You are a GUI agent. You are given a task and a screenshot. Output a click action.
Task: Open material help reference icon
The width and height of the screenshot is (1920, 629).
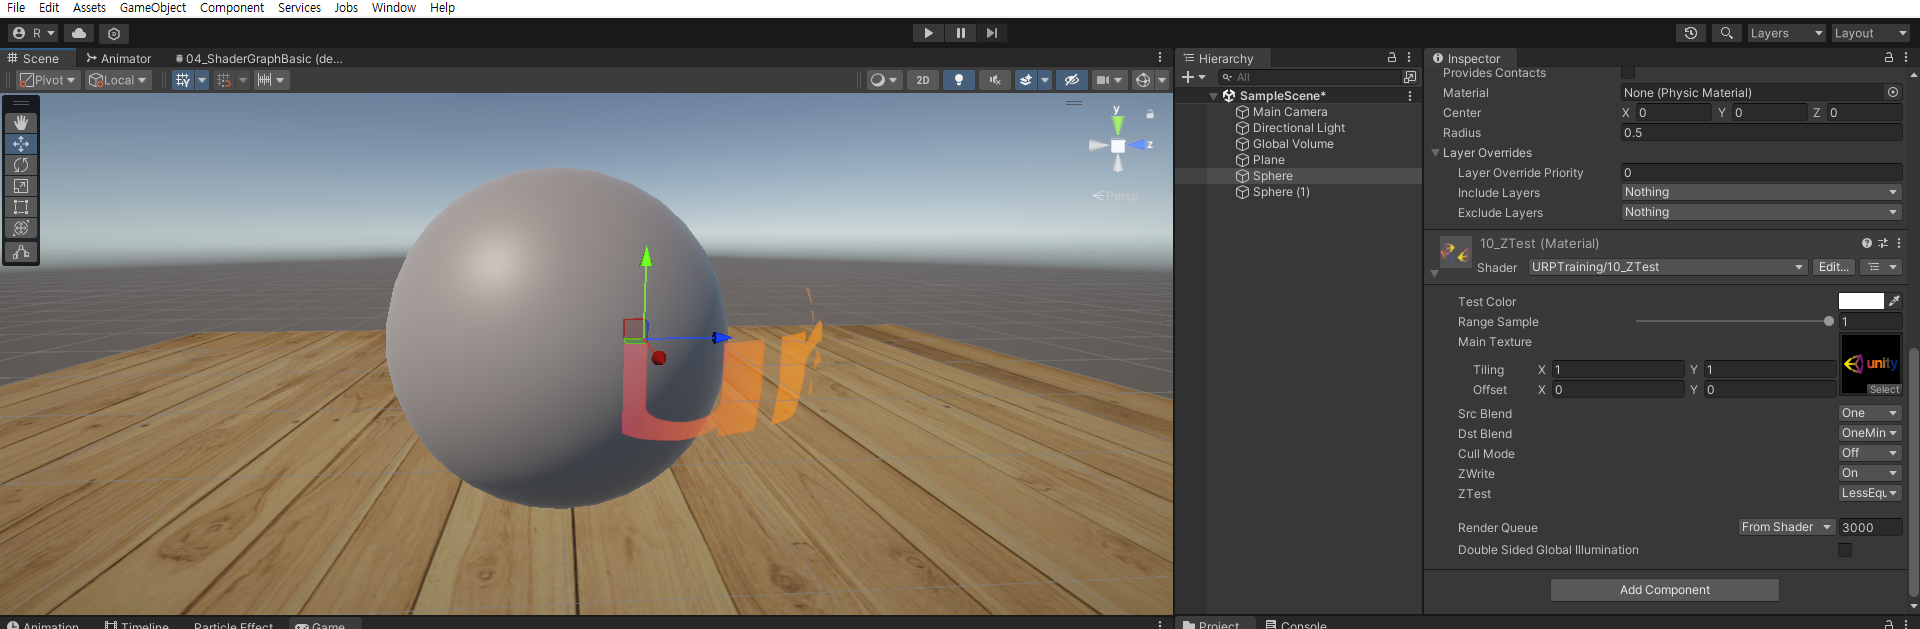(1866, 243)
